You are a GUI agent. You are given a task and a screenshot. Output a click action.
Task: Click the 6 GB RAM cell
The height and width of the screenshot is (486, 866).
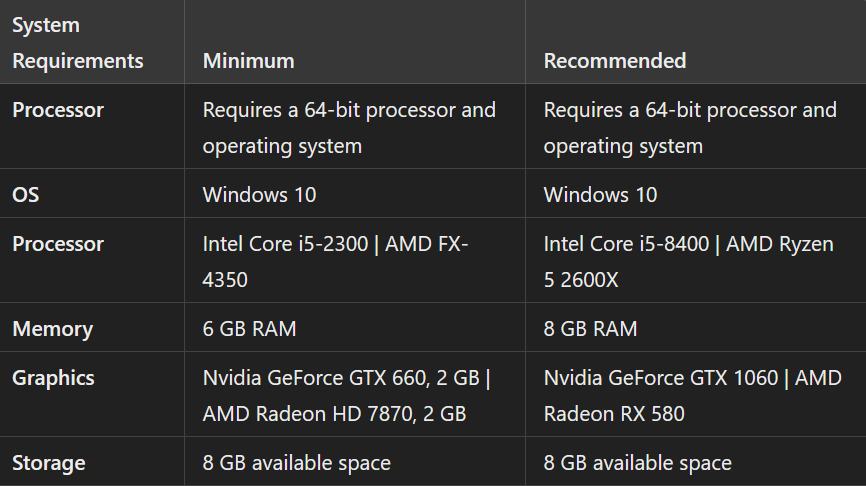pyautogui.click(x=249, y=329)
